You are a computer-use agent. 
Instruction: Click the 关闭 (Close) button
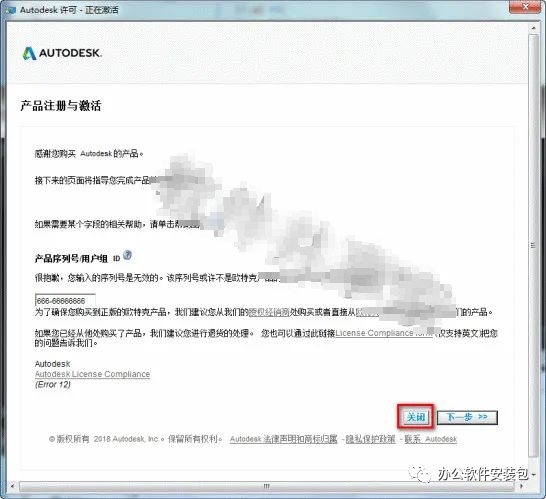click(415, 417)
